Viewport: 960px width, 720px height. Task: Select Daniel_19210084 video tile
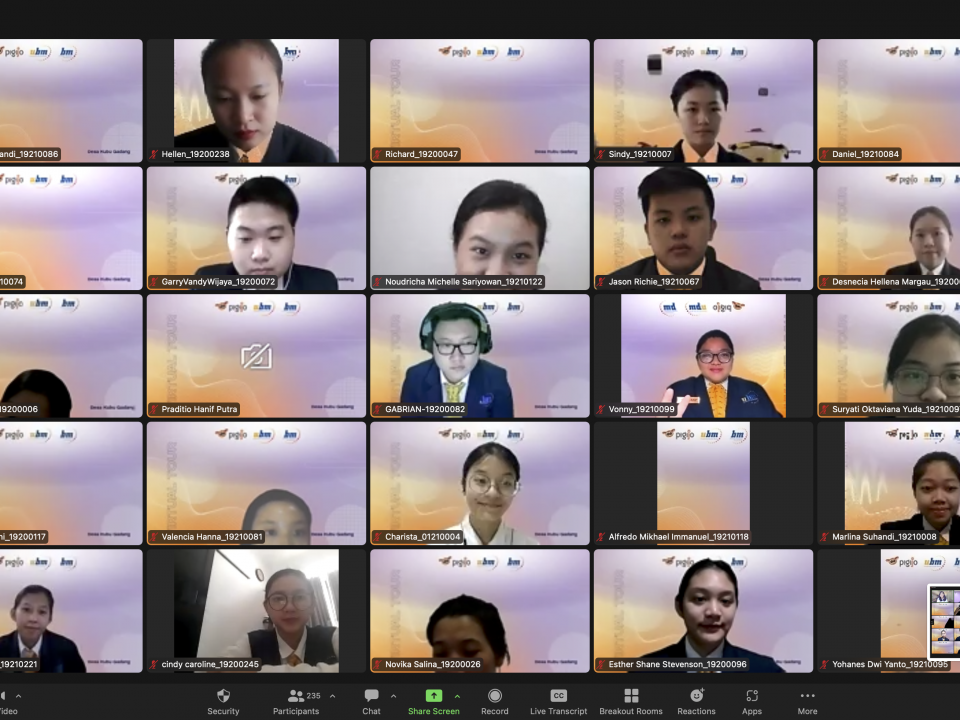pyautogui.click(x=888, y=101)
